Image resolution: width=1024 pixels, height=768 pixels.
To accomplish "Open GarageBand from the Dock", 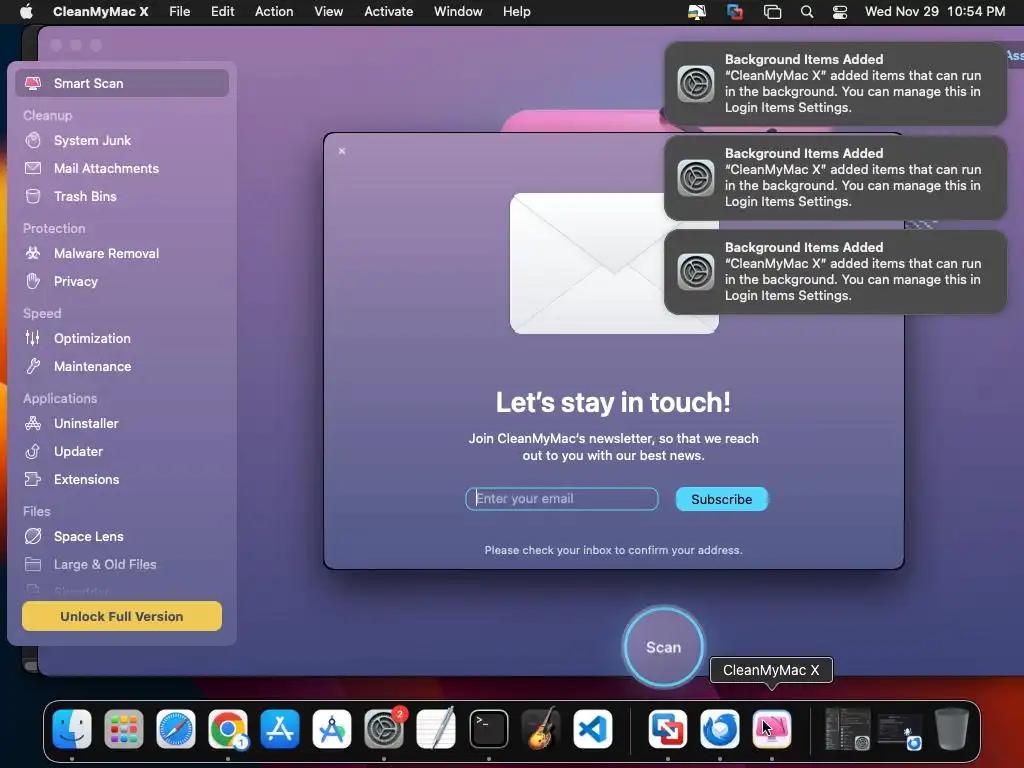I will tap(541, 729).
